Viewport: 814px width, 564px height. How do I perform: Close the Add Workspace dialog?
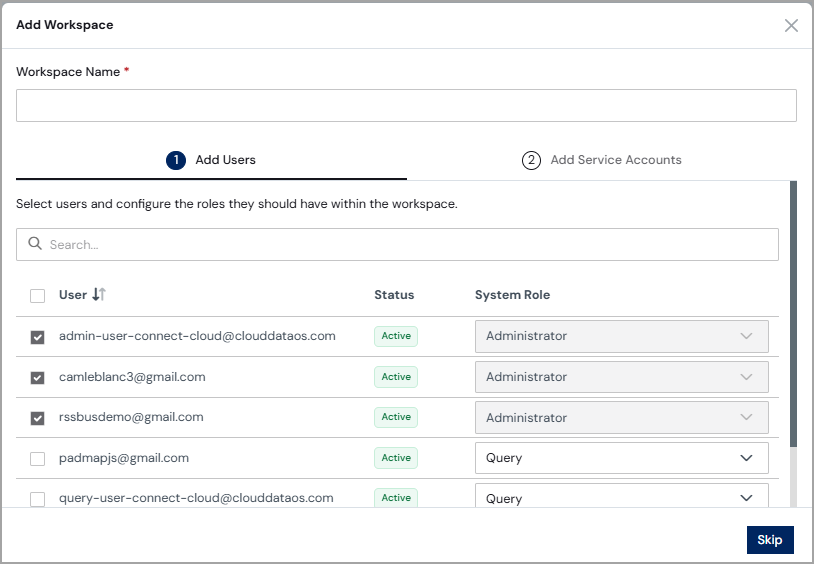point(791,25)
